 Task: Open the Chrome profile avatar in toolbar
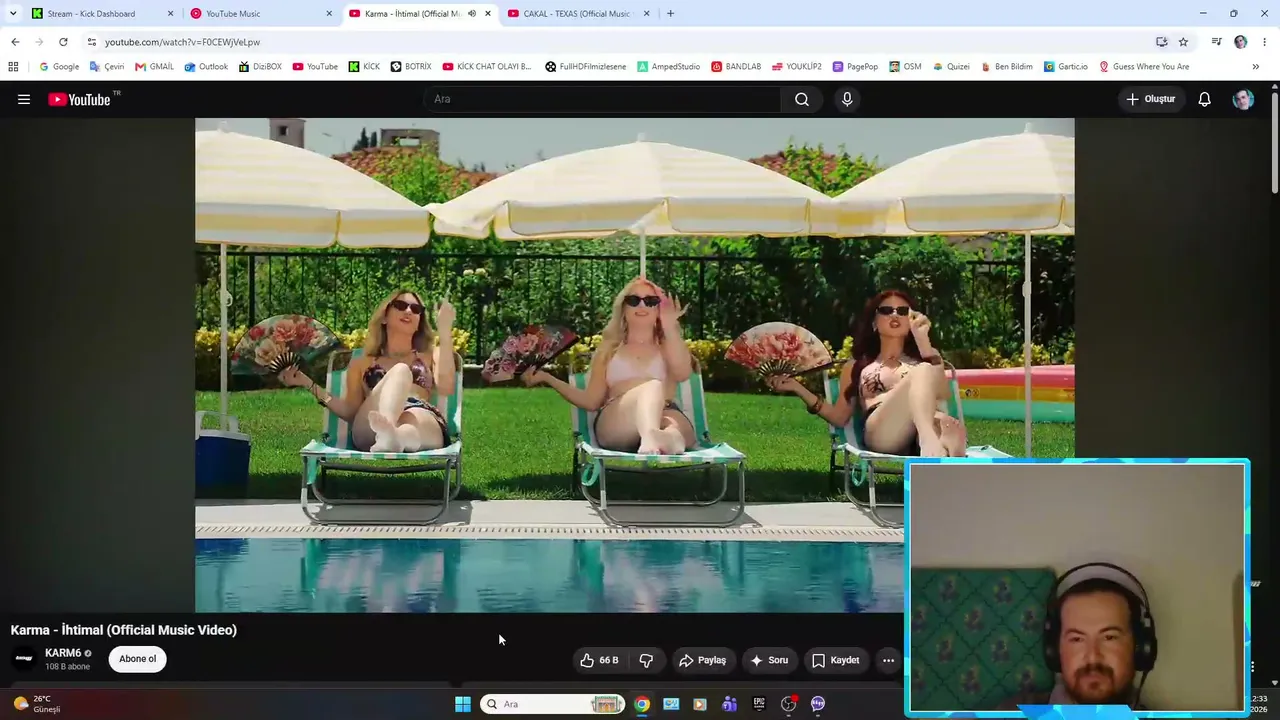point(1241,42)
